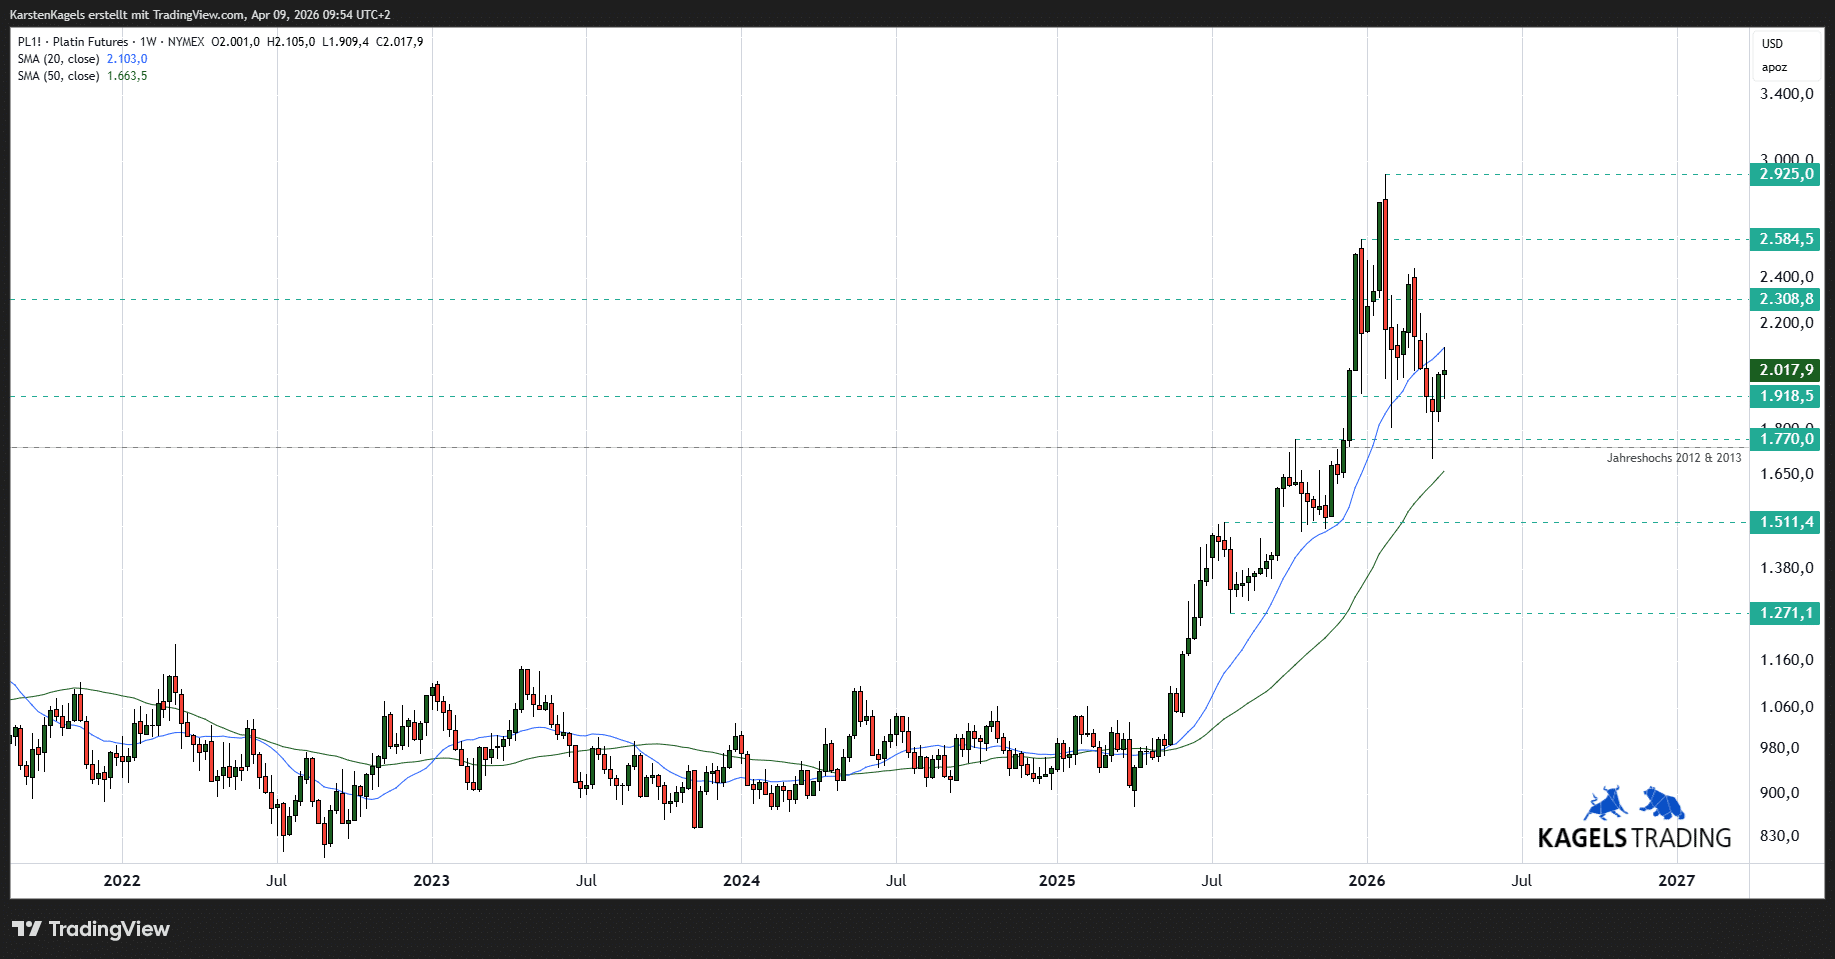1835x959 pixels.
Task: Select the current price label 2.017,9
Action: pyautogui.click(x=1785, y=370)
